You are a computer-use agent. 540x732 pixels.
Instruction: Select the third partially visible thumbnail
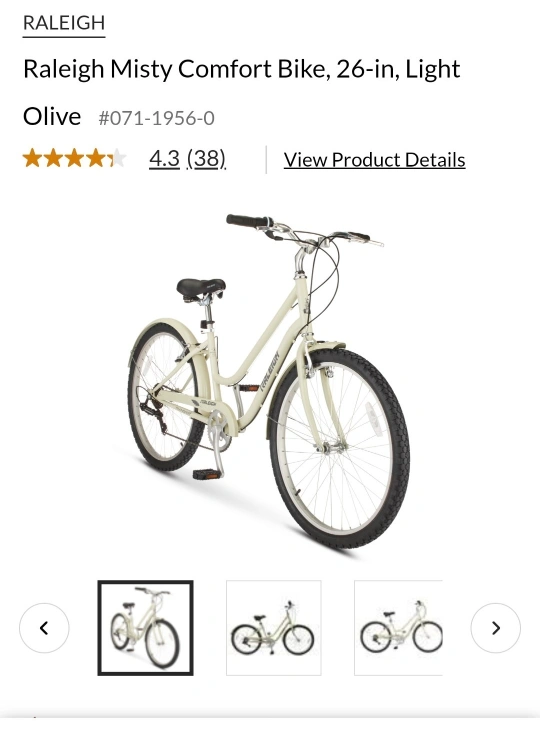click(398, 628)
